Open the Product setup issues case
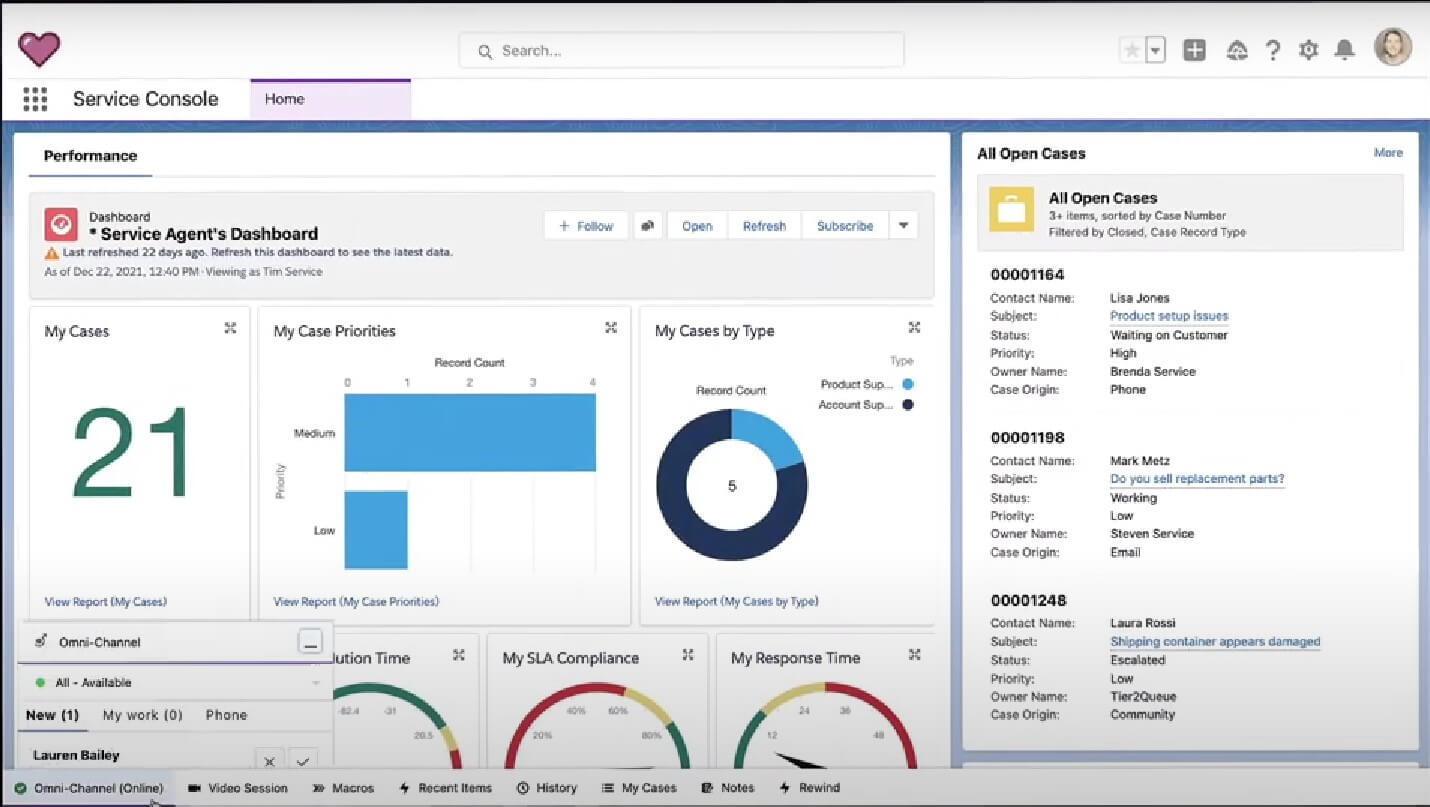1430x807 pixels. [1169, 316]
